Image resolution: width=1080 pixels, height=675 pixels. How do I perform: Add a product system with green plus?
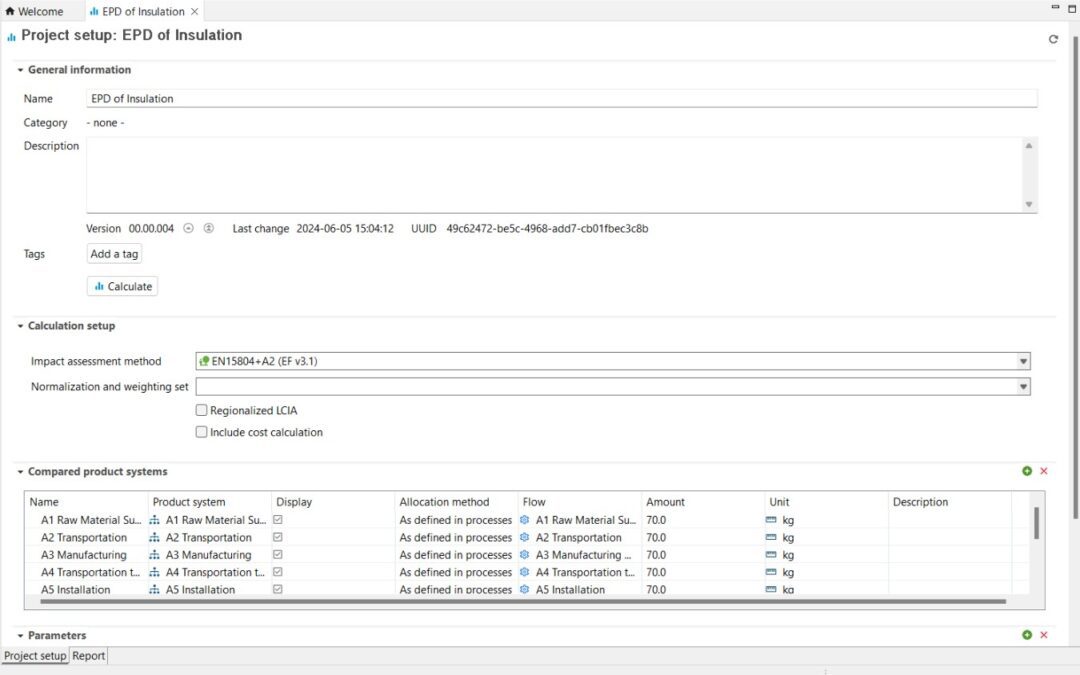(1027, 471)
